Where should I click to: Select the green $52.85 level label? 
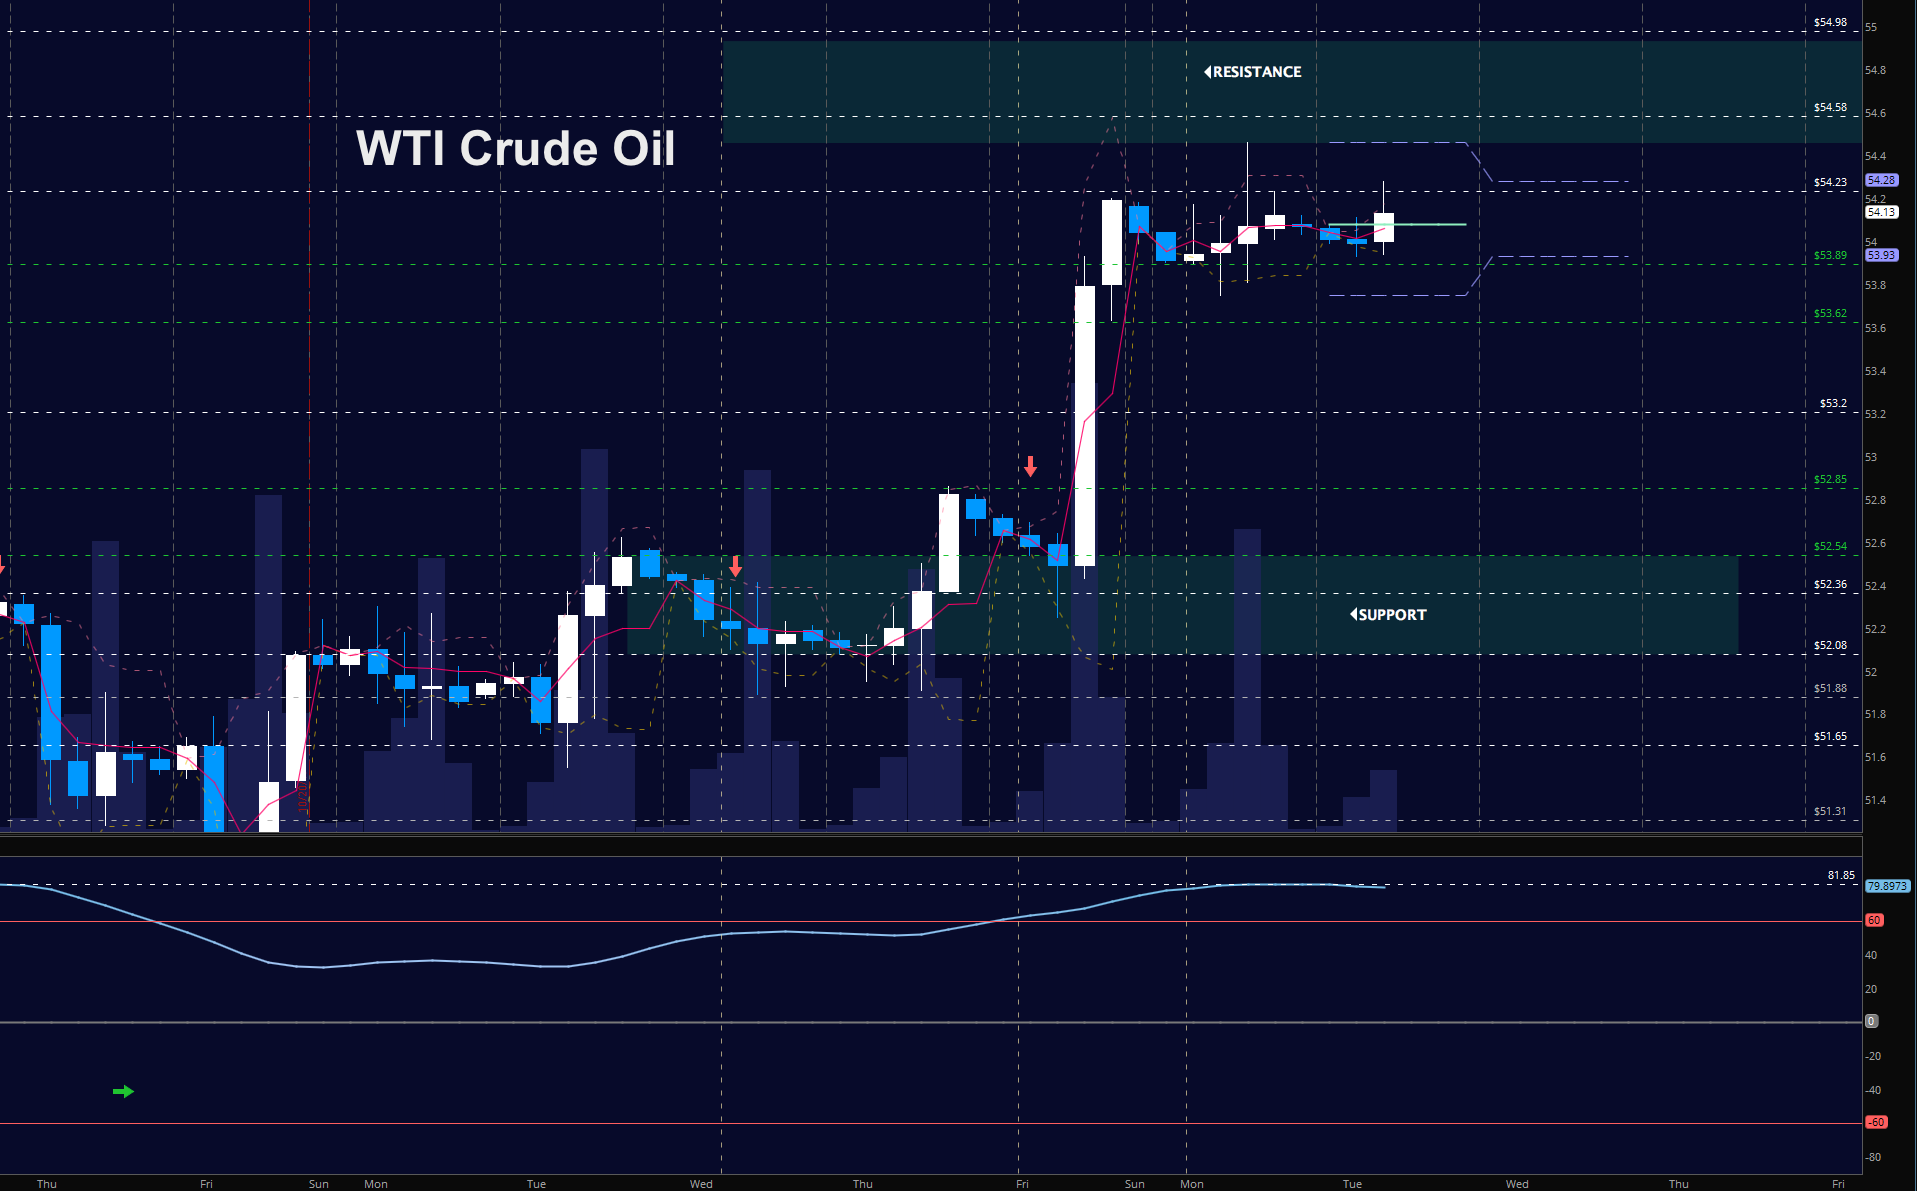click(1830, 479)
